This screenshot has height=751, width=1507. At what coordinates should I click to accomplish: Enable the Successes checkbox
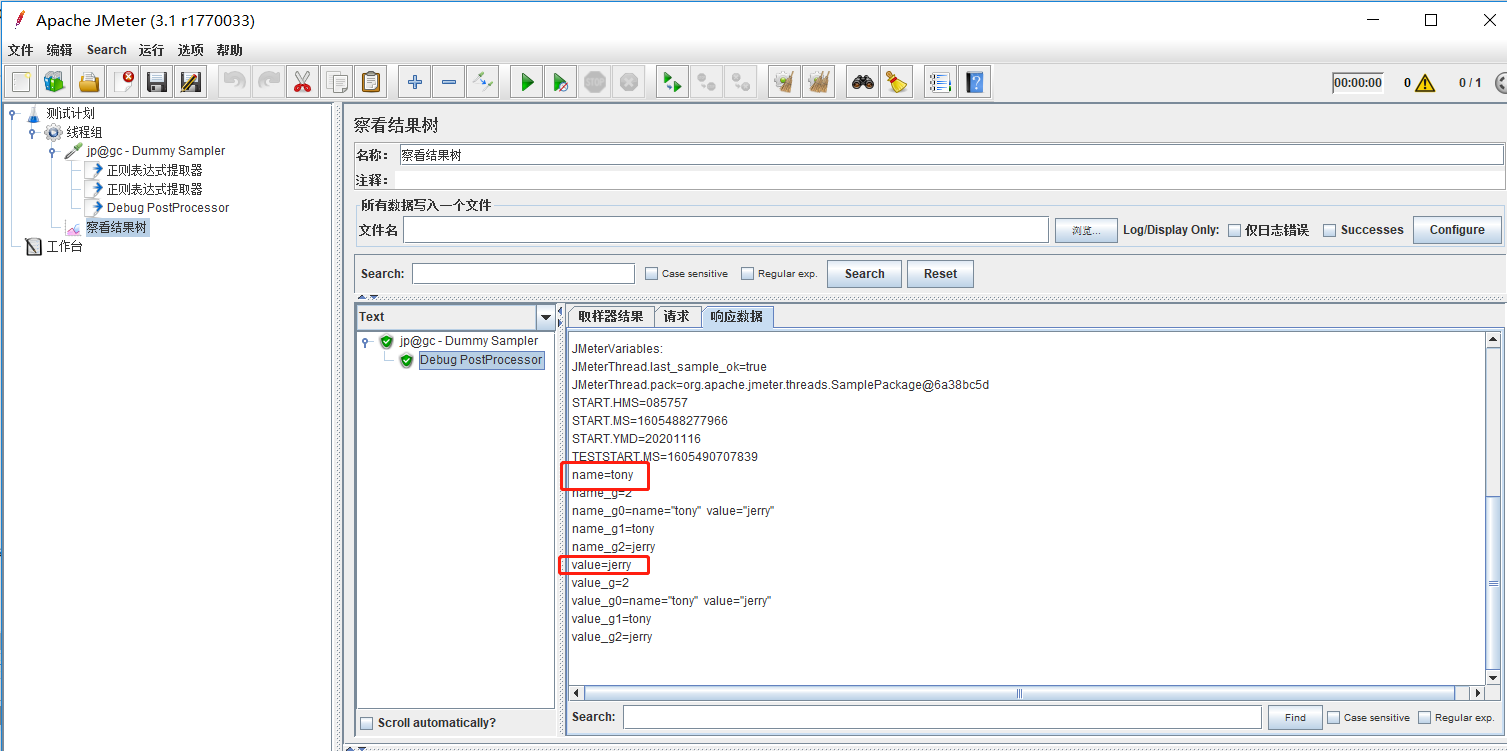click(x=1329, y=230)
